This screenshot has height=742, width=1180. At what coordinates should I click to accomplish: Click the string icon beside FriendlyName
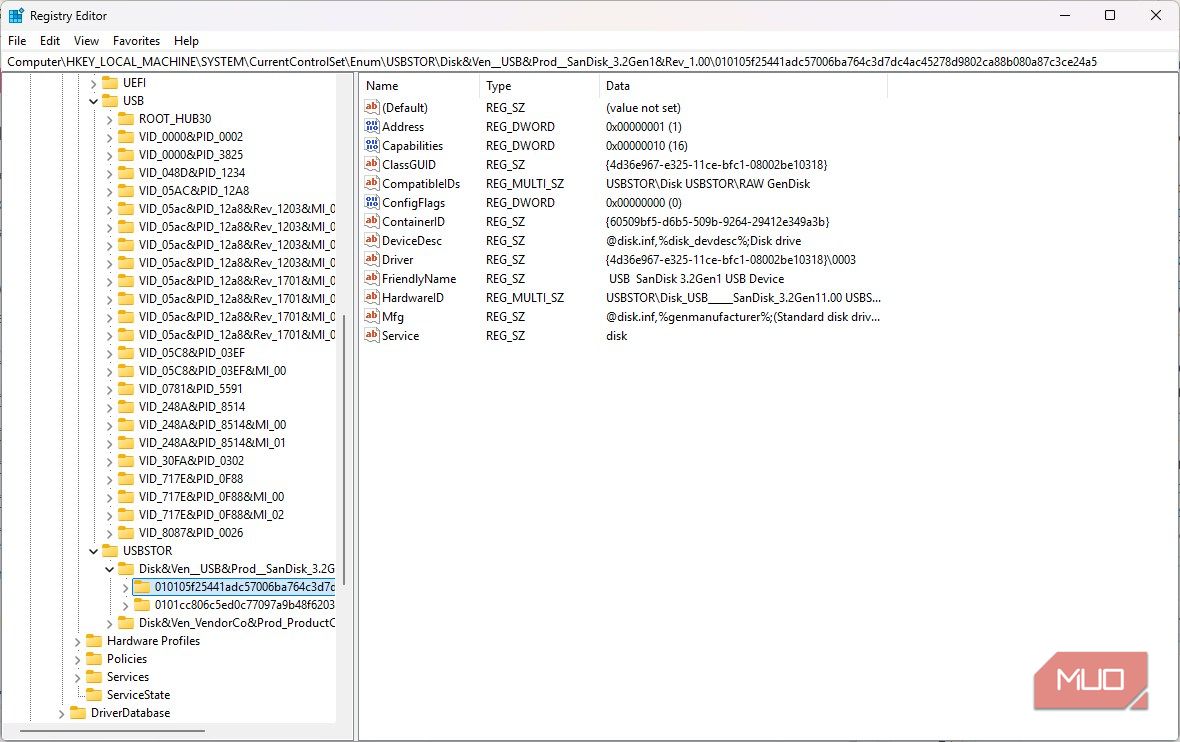coord(371,278)
